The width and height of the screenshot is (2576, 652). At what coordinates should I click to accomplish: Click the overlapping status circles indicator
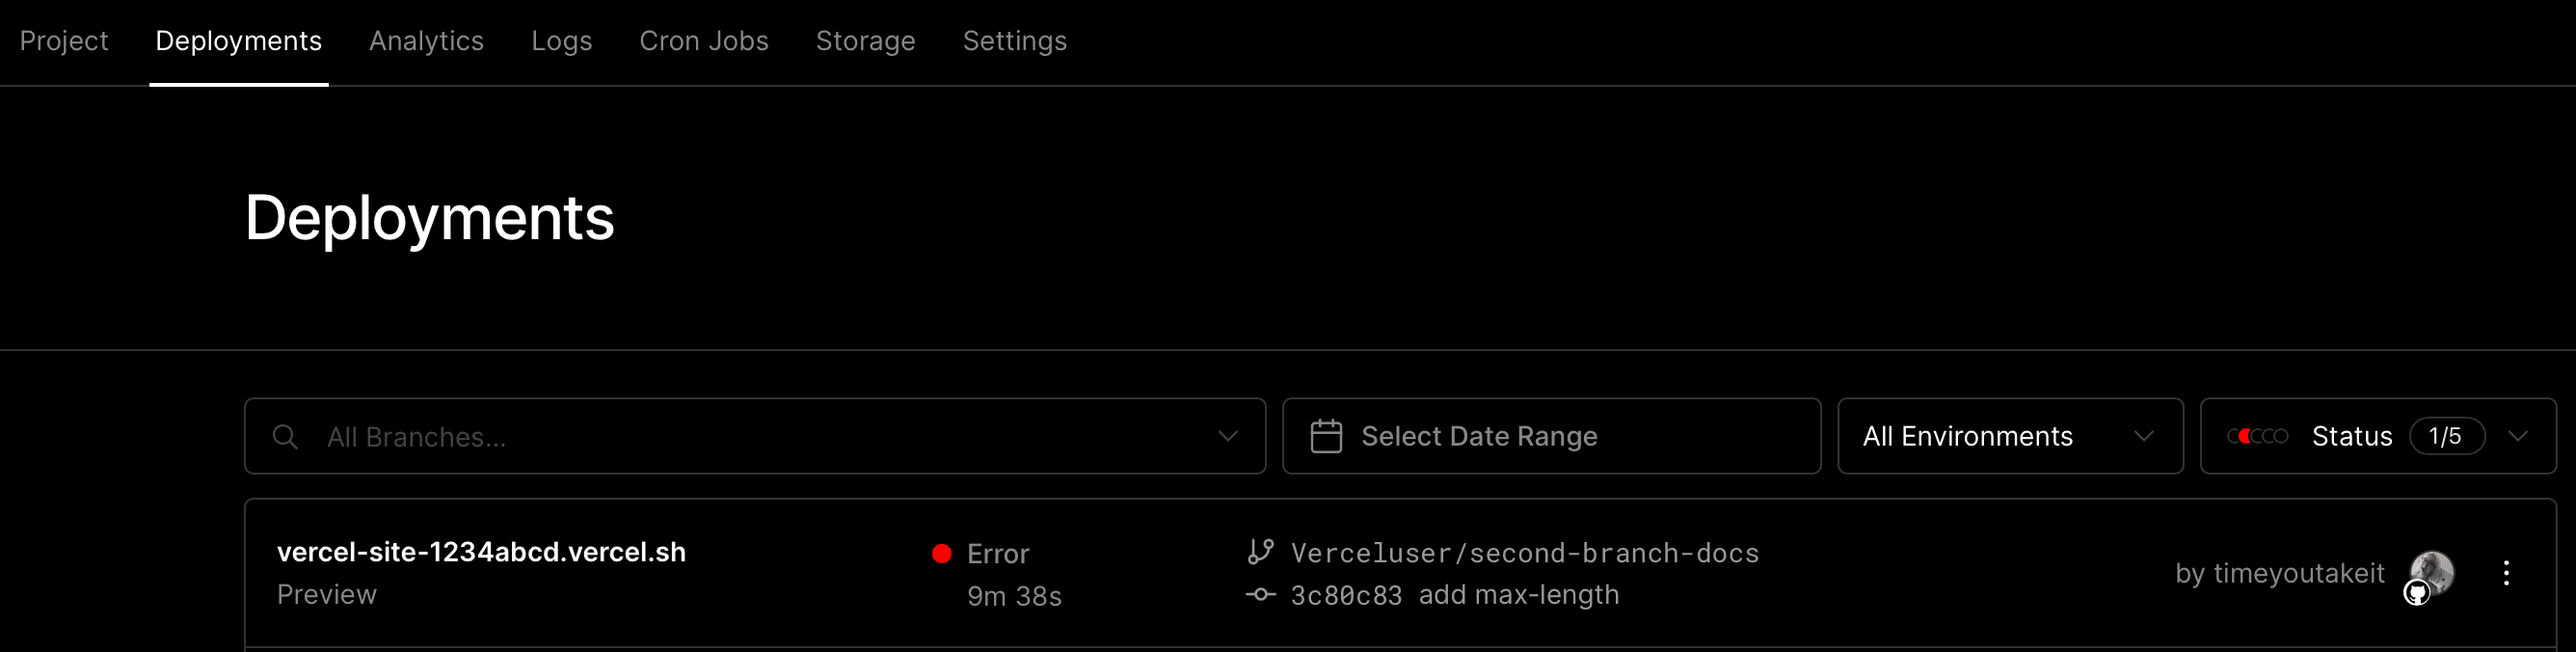coord(2258,435)
